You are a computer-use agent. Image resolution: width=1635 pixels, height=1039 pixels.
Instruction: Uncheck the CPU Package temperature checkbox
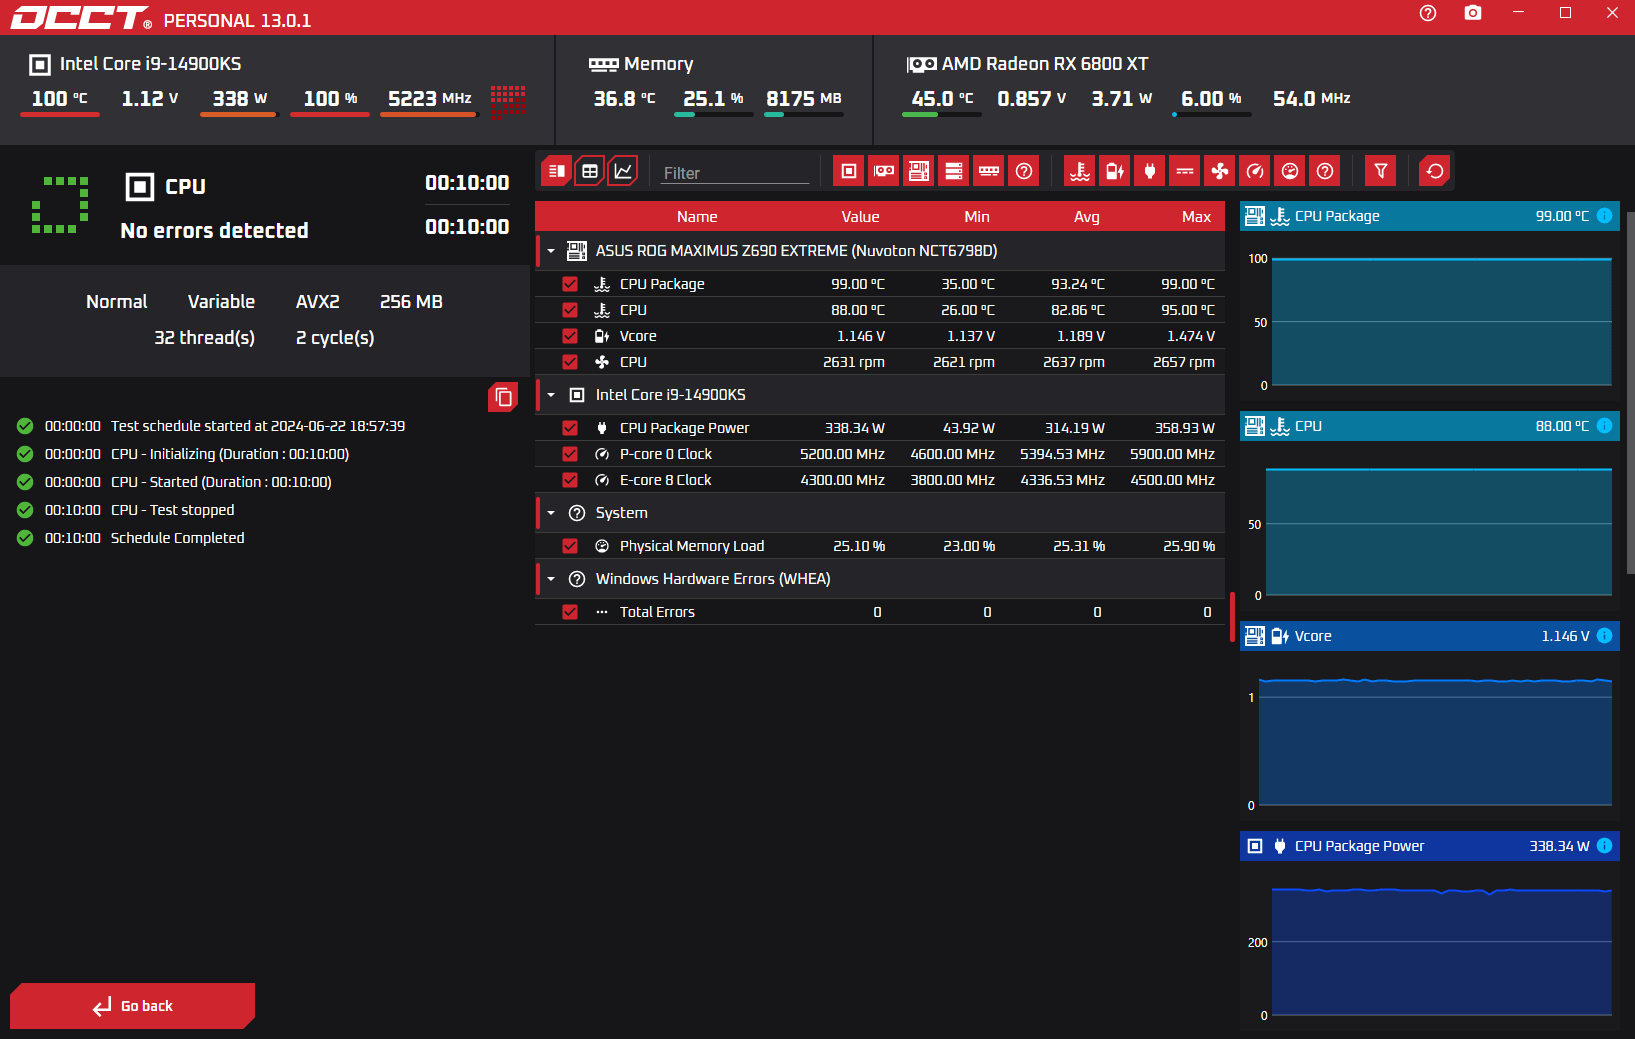pyautogui.click(x=570, y=284)
